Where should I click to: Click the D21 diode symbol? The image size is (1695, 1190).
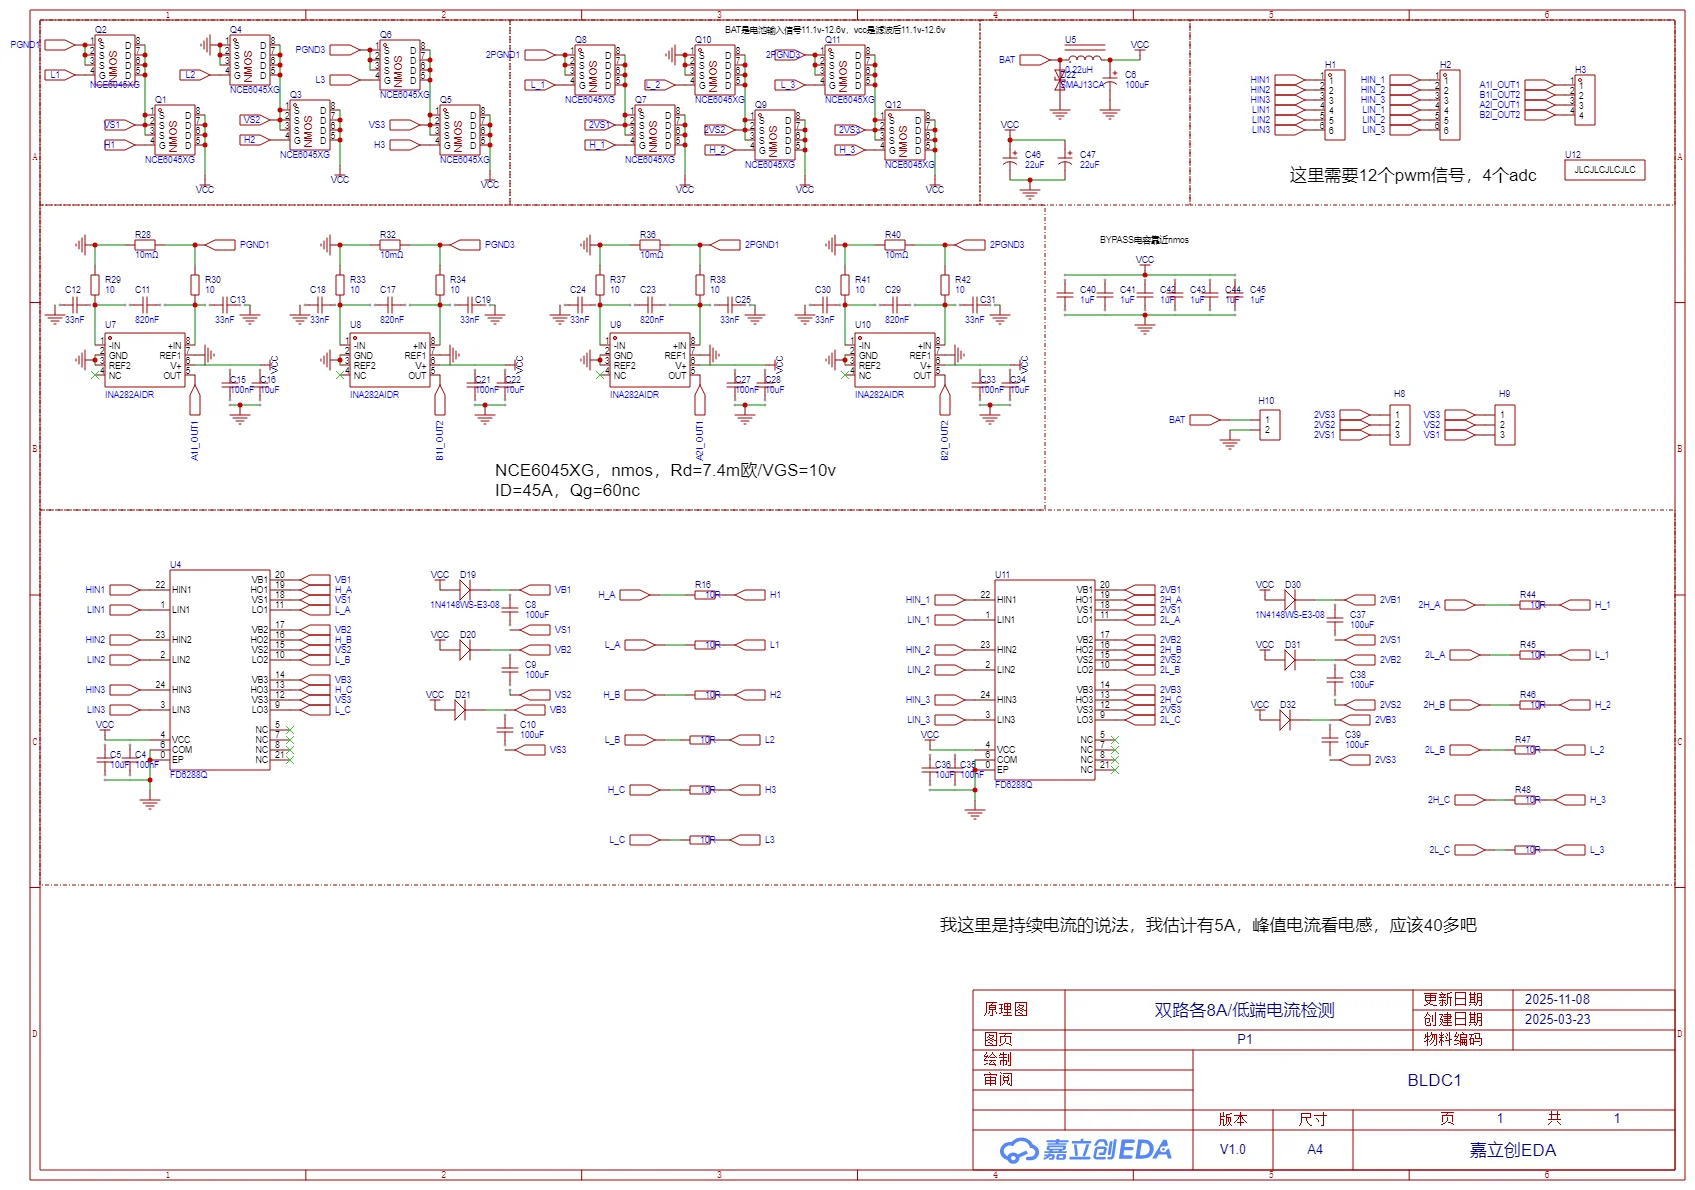pos(460,710)
